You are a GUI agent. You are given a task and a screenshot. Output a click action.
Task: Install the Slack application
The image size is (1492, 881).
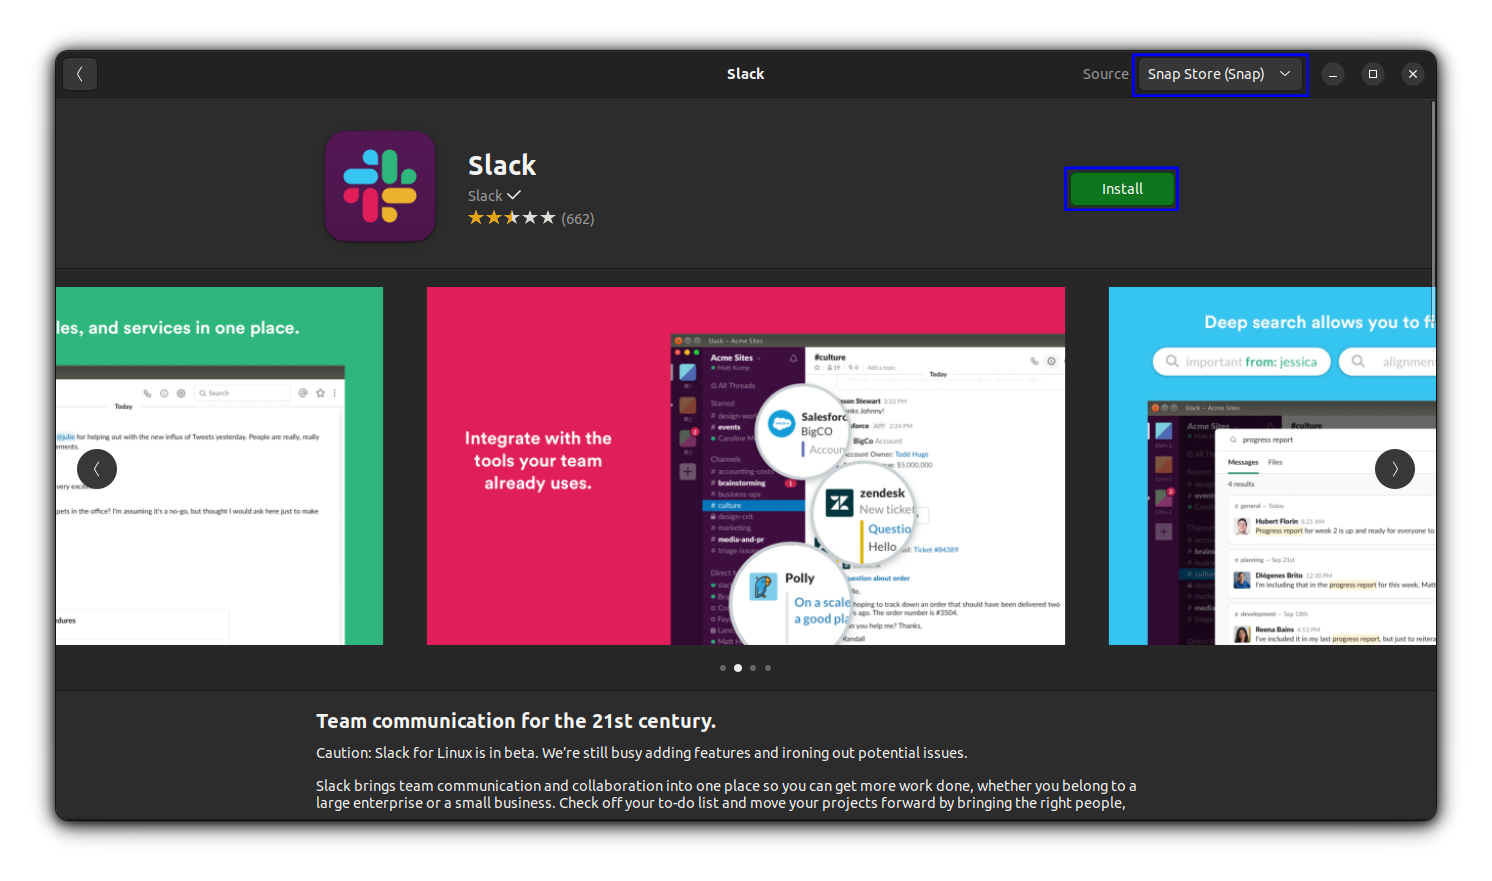tap(1122, 189)
